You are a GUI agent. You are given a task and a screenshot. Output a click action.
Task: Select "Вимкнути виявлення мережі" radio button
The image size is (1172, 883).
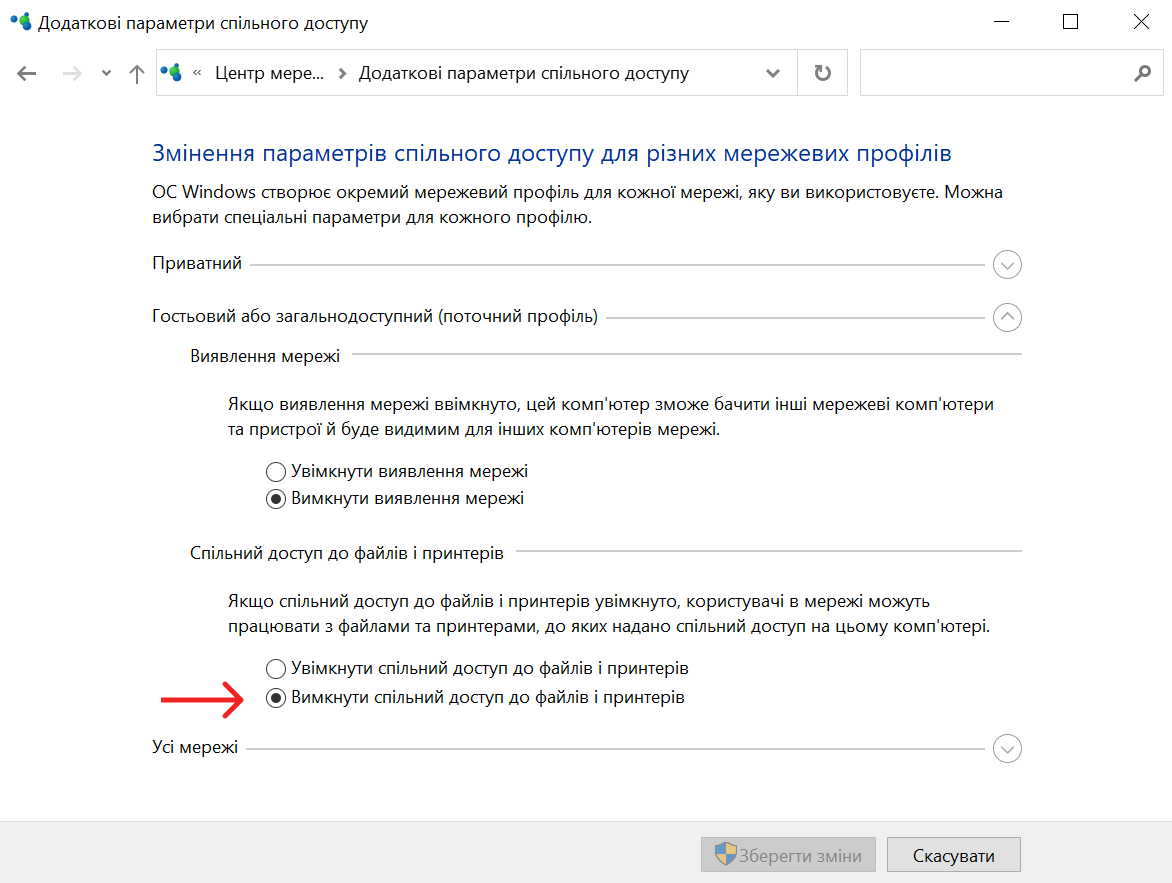[276, 498]
